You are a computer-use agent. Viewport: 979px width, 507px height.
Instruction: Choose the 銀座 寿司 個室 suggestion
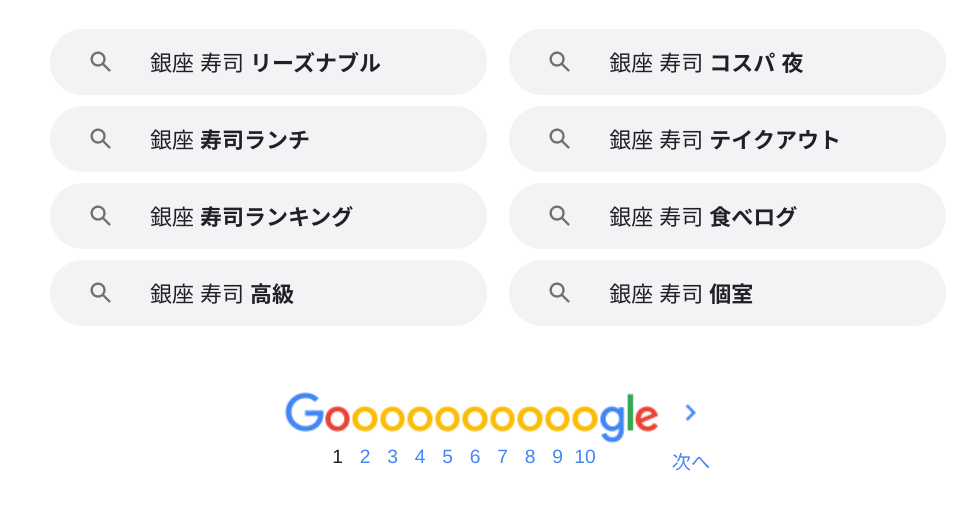(x=681, y=294)
